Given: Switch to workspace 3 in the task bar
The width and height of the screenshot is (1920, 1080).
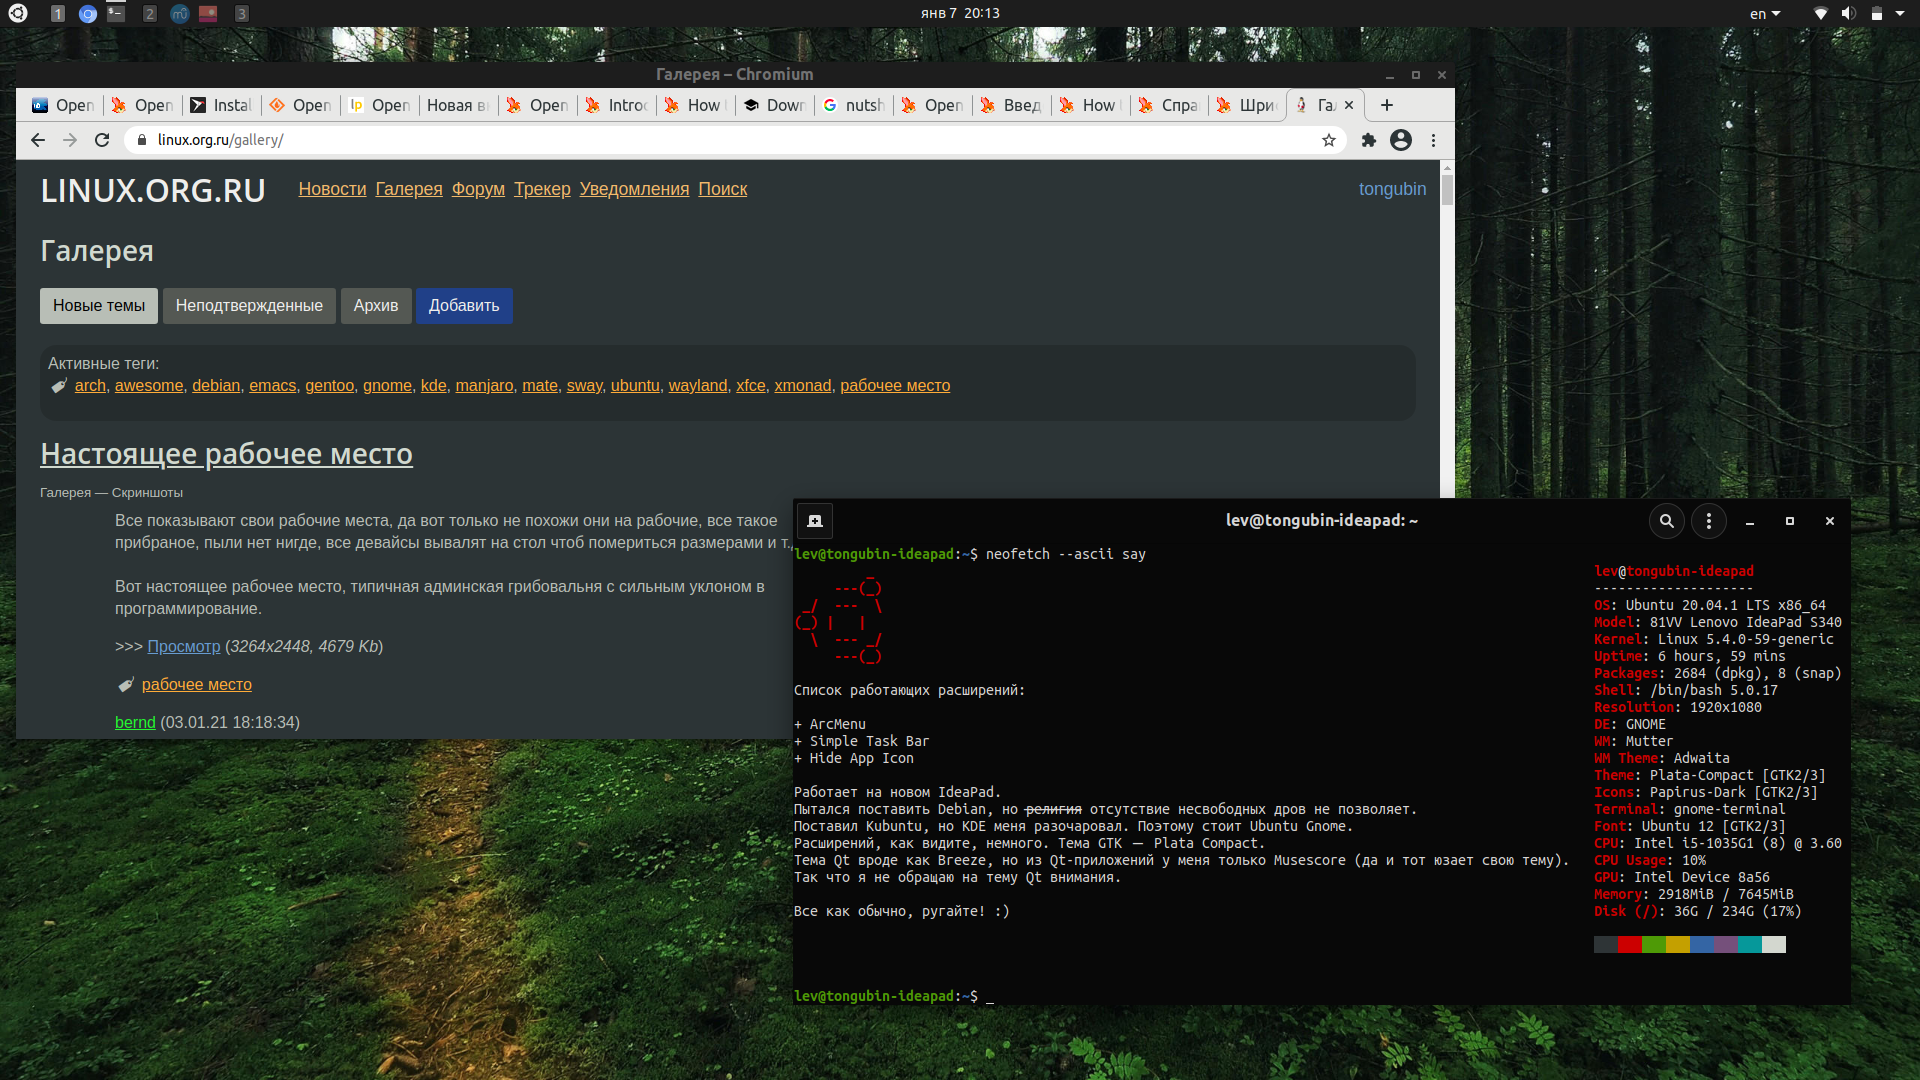Looking at the screenshot, I should (x=241, y=14).
